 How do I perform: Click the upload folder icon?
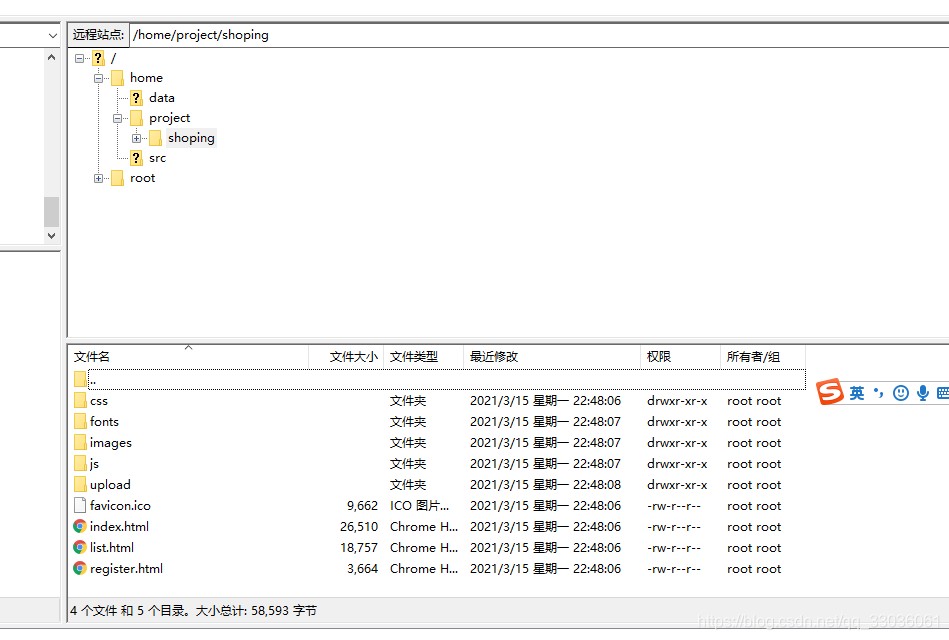[80, 484]
